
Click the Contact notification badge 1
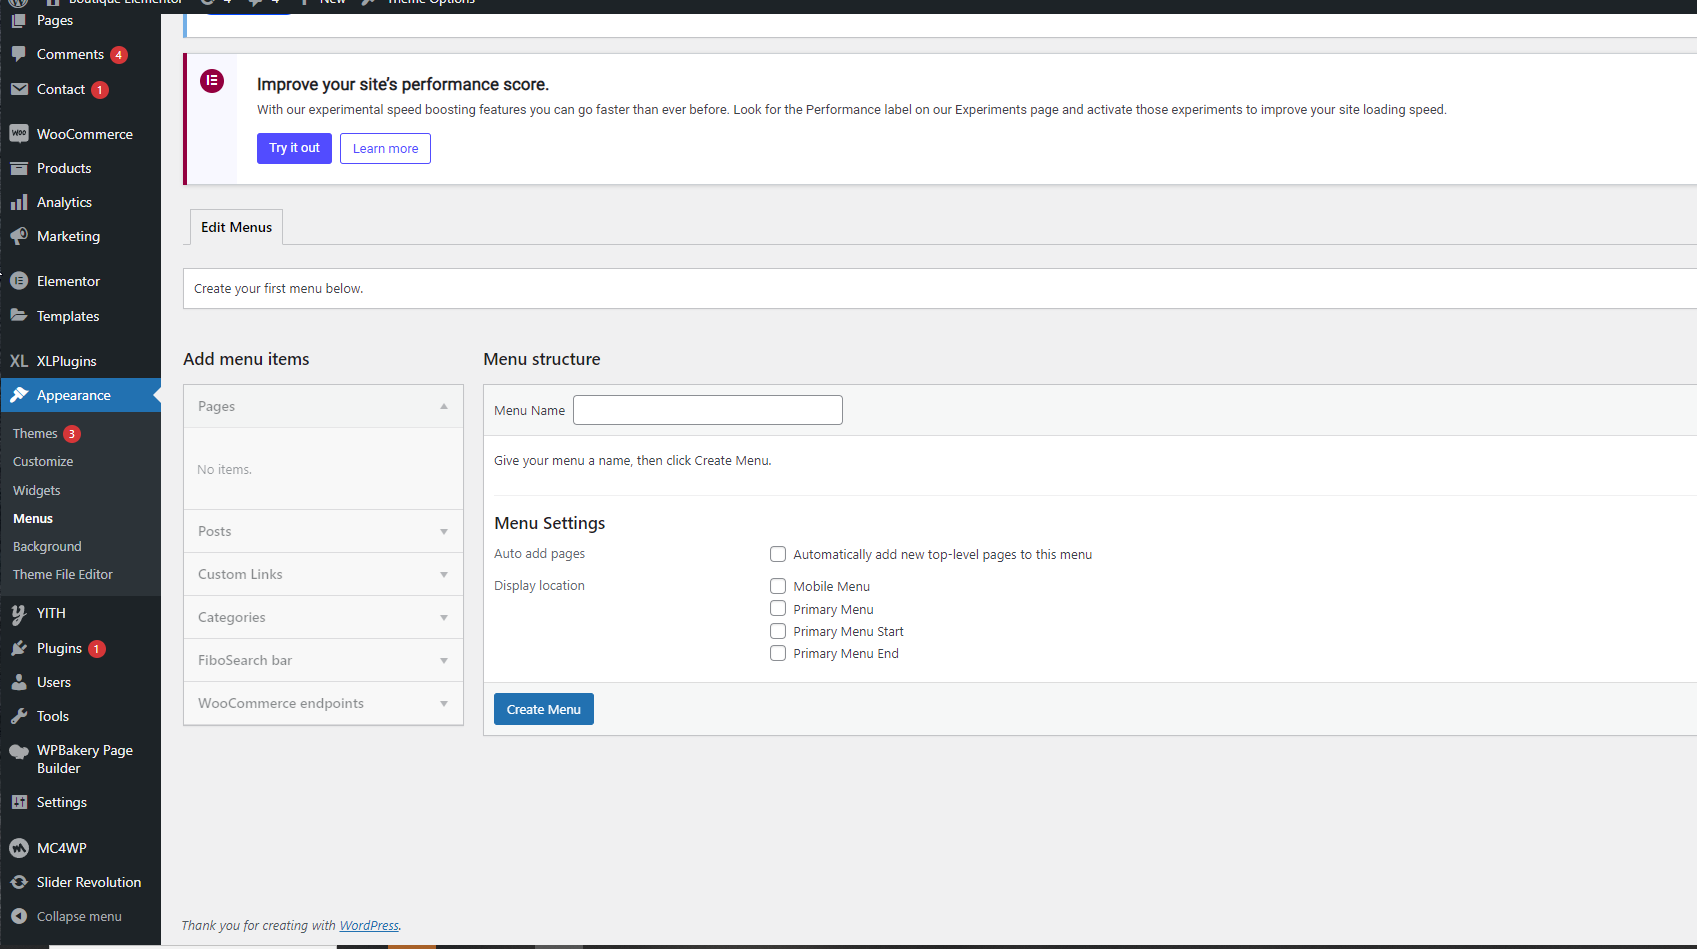point(100,90)
